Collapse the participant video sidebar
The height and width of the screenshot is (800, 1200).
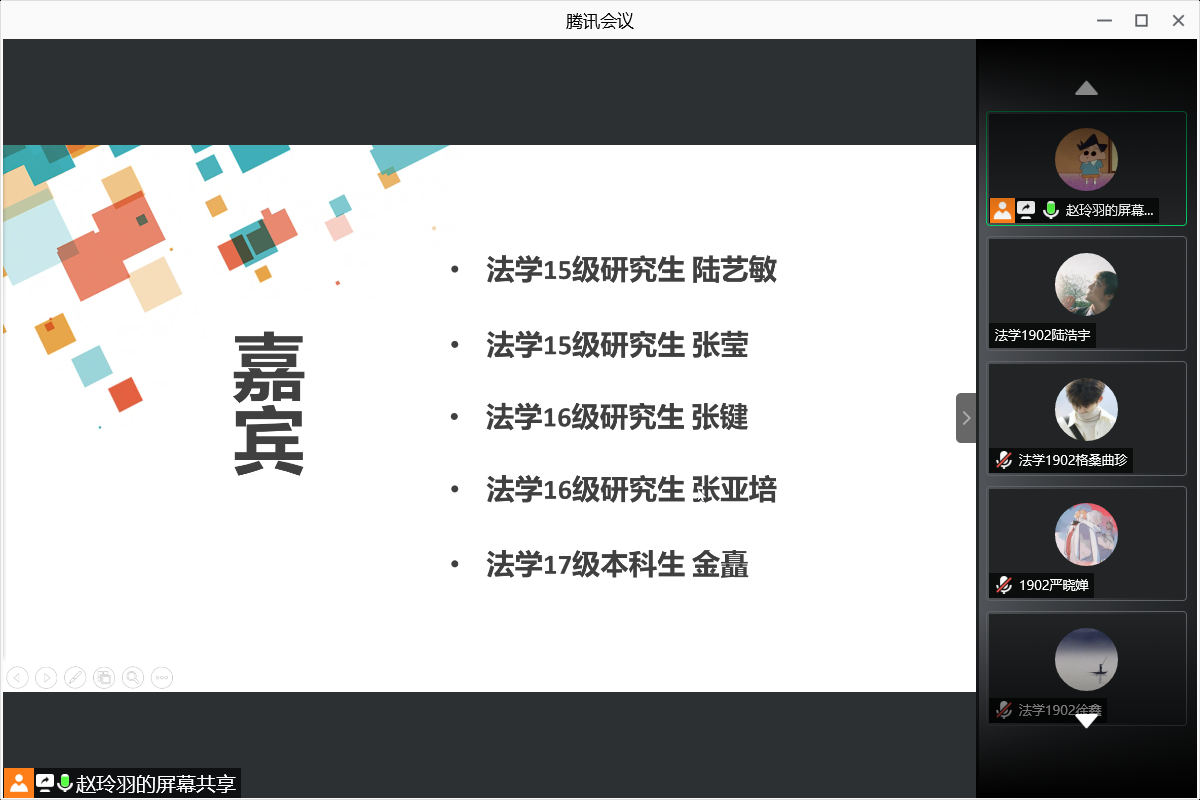coord(966,418)
